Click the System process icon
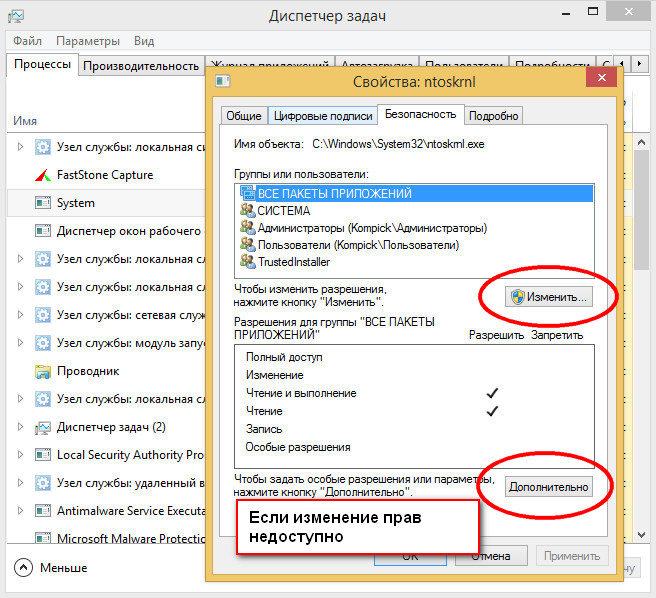The width and height of the screenshot is (656, 598). pos(43,203)
